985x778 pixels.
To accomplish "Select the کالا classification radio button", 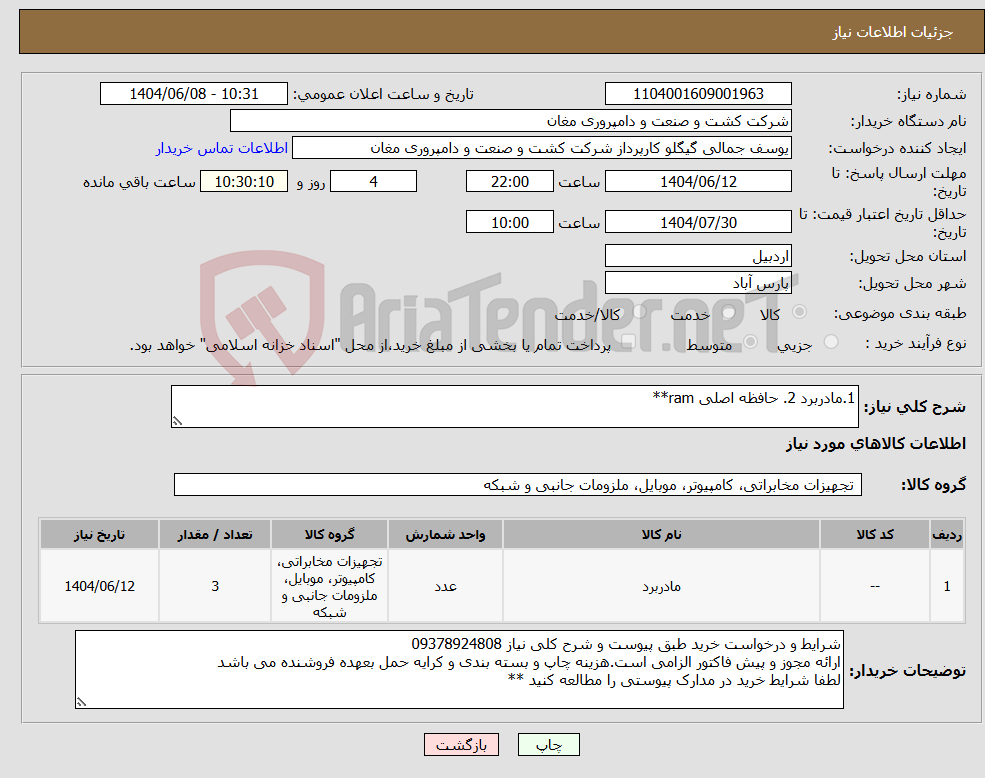I will tap(799, 310).
